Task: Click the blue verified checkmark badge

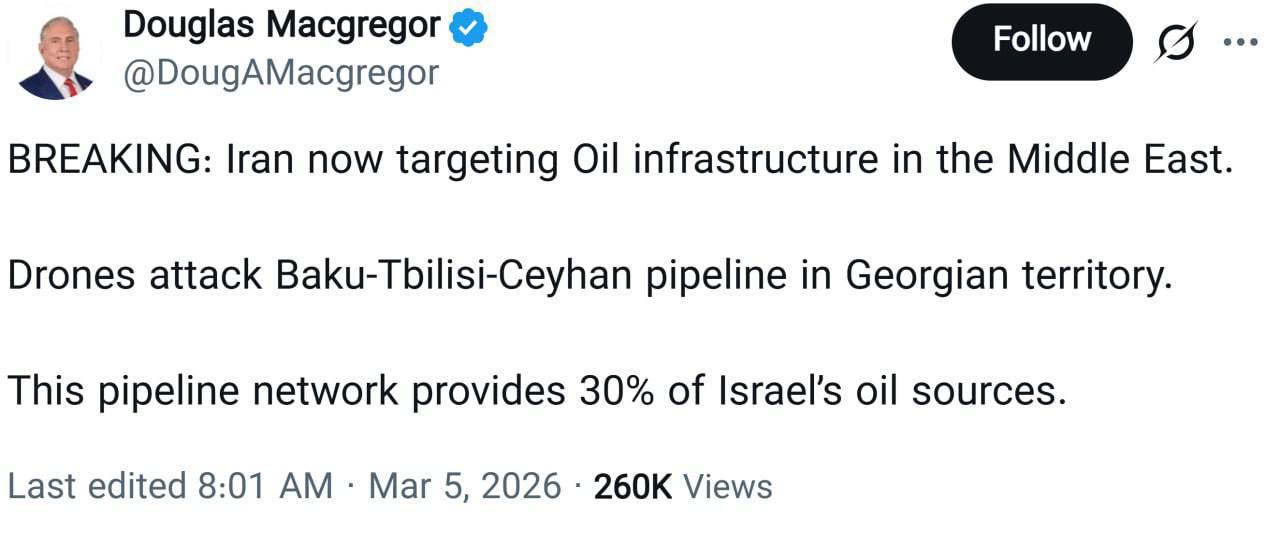Action: tap(467, 27)
